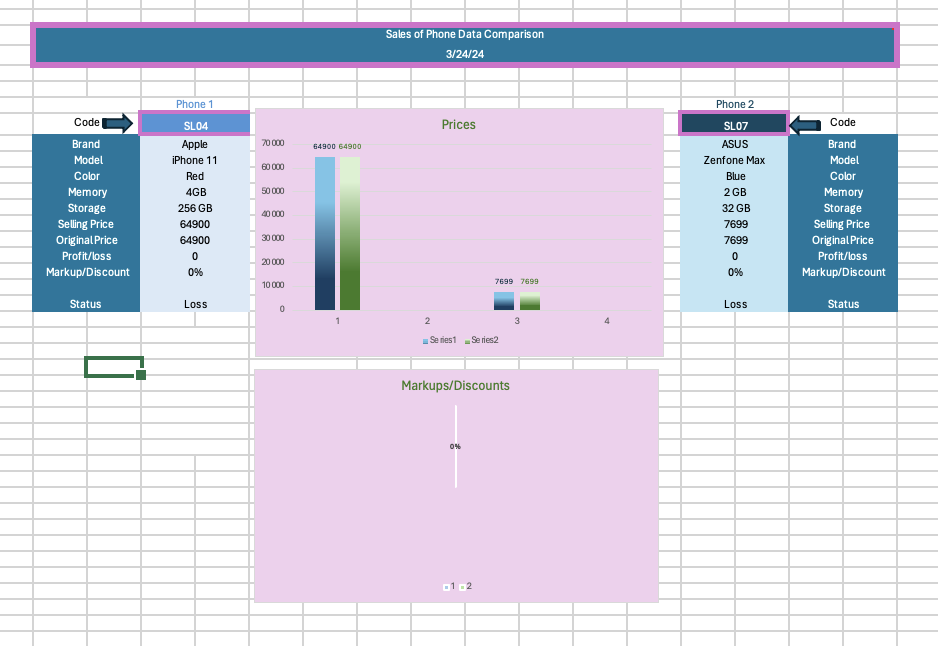This screenshot has width=938, height=646.
Task: Click the Prices chart title
Action: click(x=459, y=125)
